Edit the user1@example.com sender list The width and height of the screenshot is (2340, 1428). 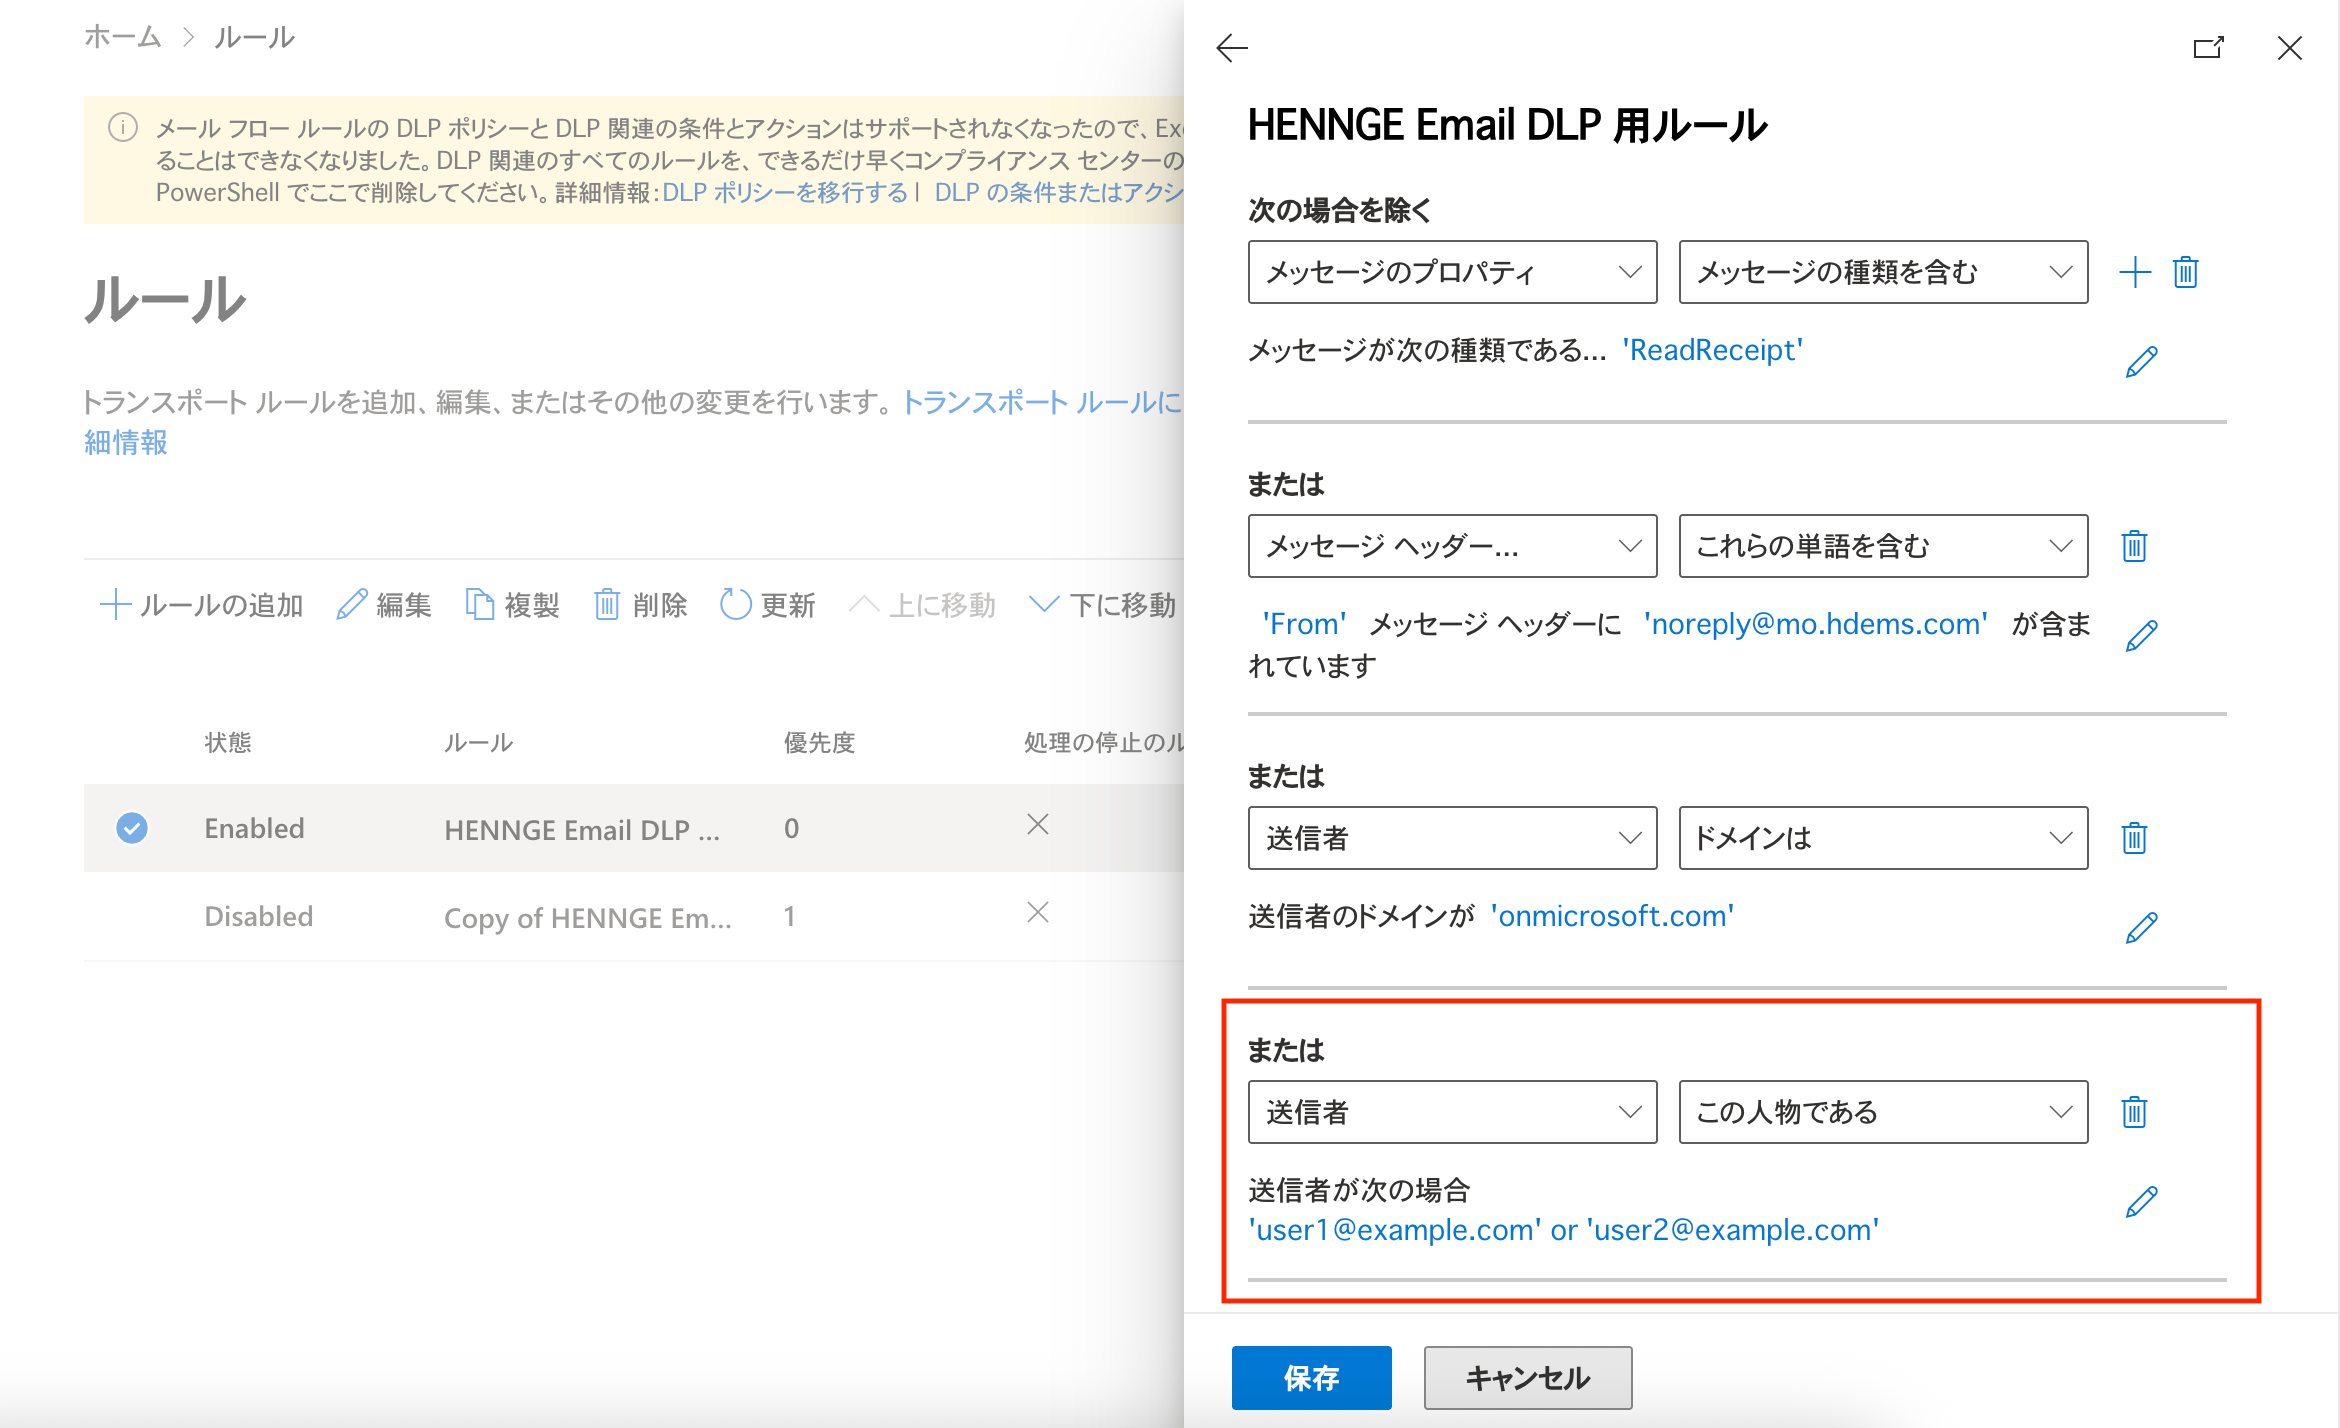2141,1202
